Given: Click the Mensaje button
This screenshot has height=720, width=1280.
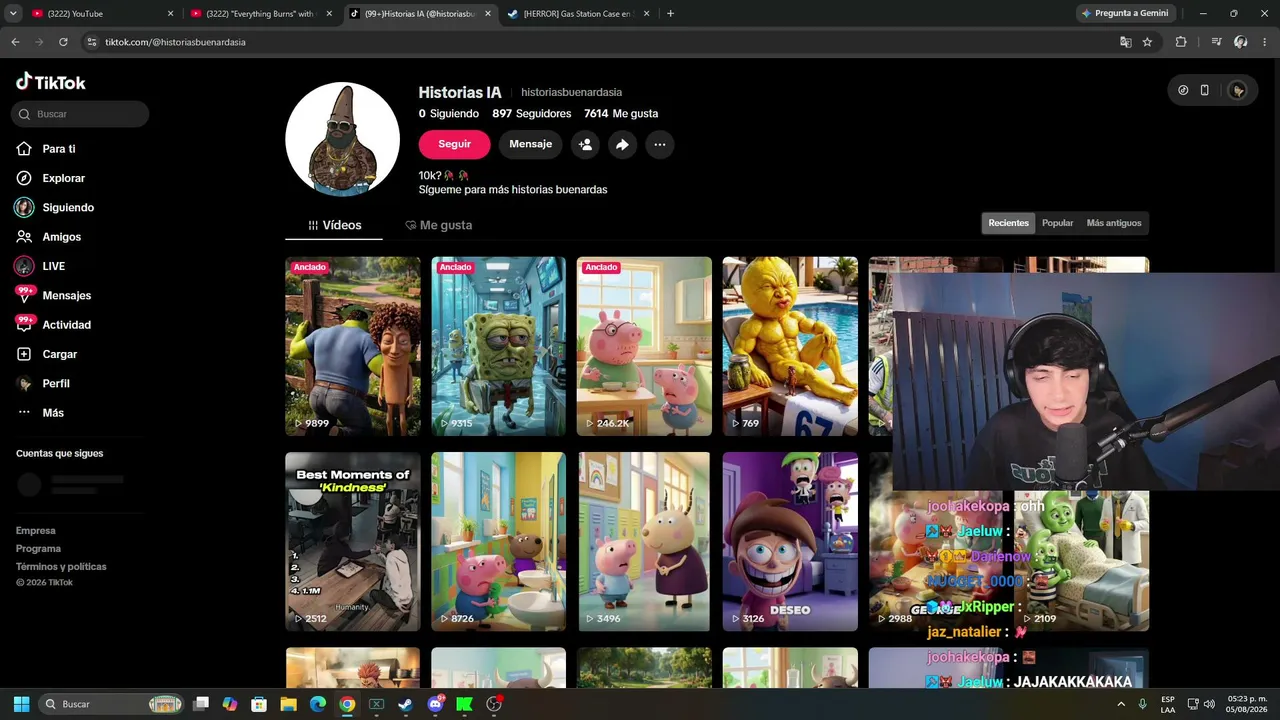Looking at the screenshot, I should click(x=530, y=144).
